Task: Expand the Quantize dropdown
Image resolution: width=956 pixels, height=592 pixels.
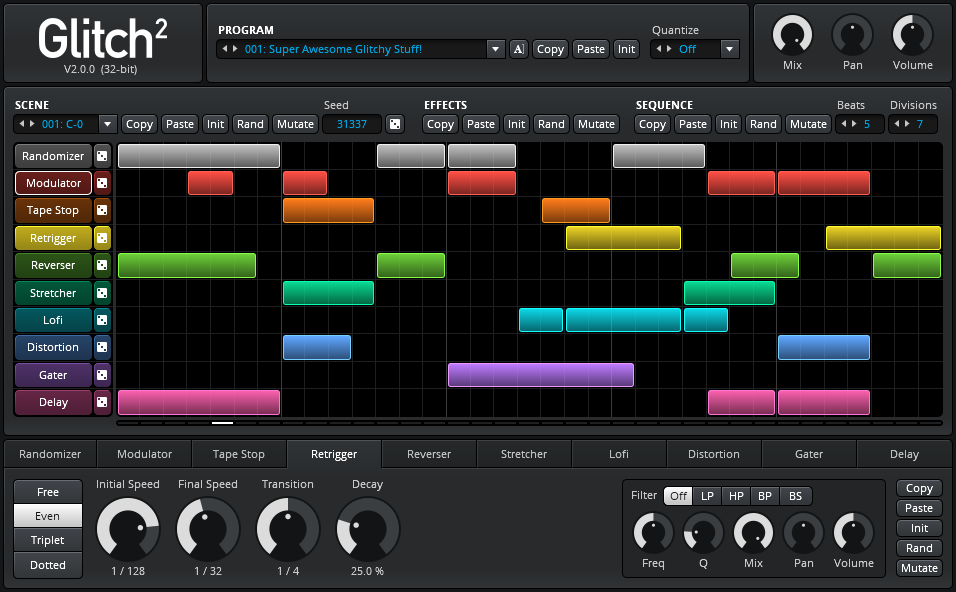Action: click(729, 49)
